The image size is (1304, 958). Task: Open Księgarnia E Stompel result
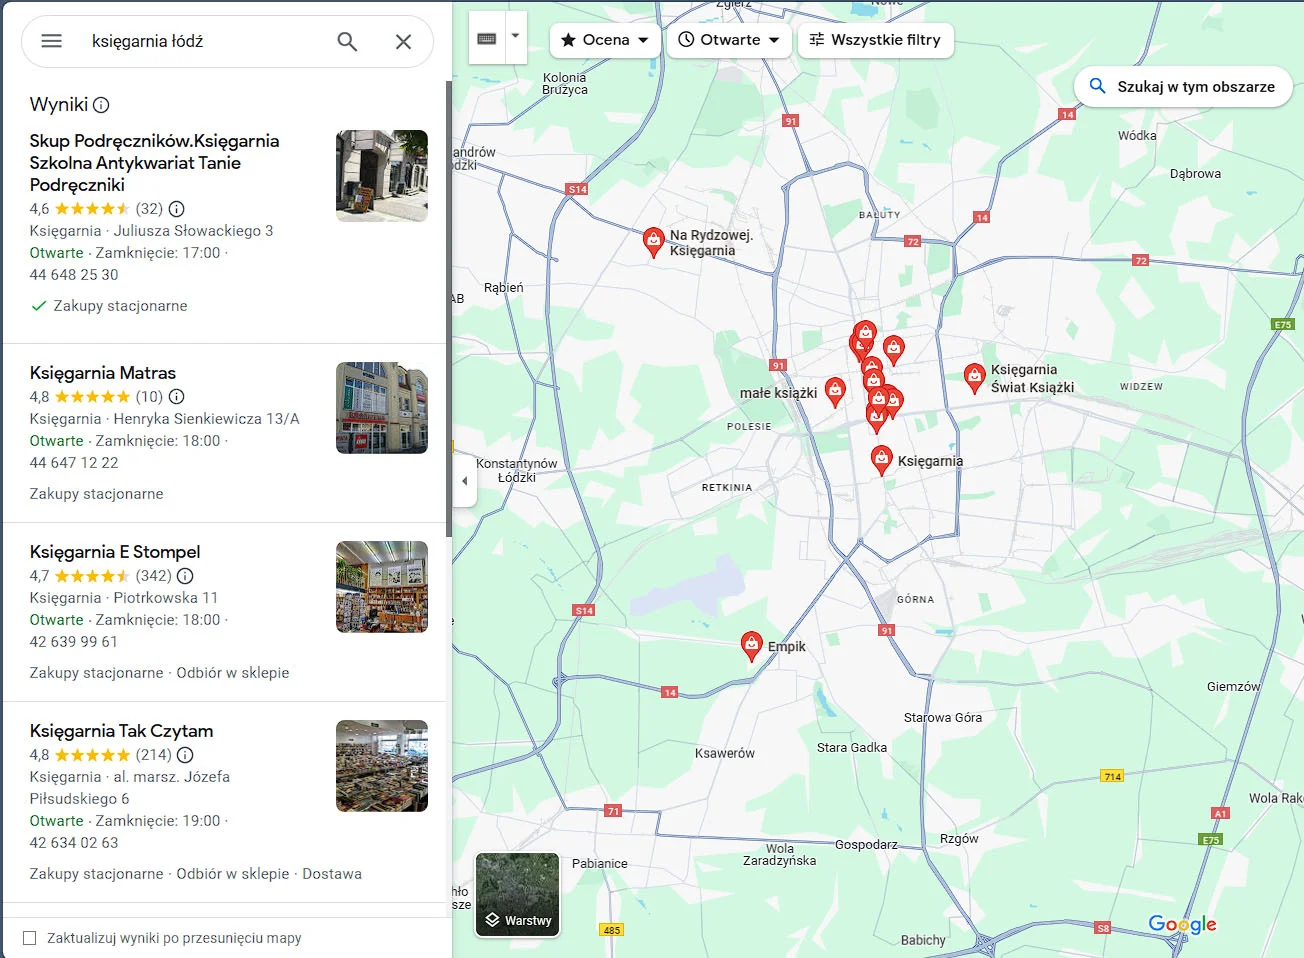(115, 552)
